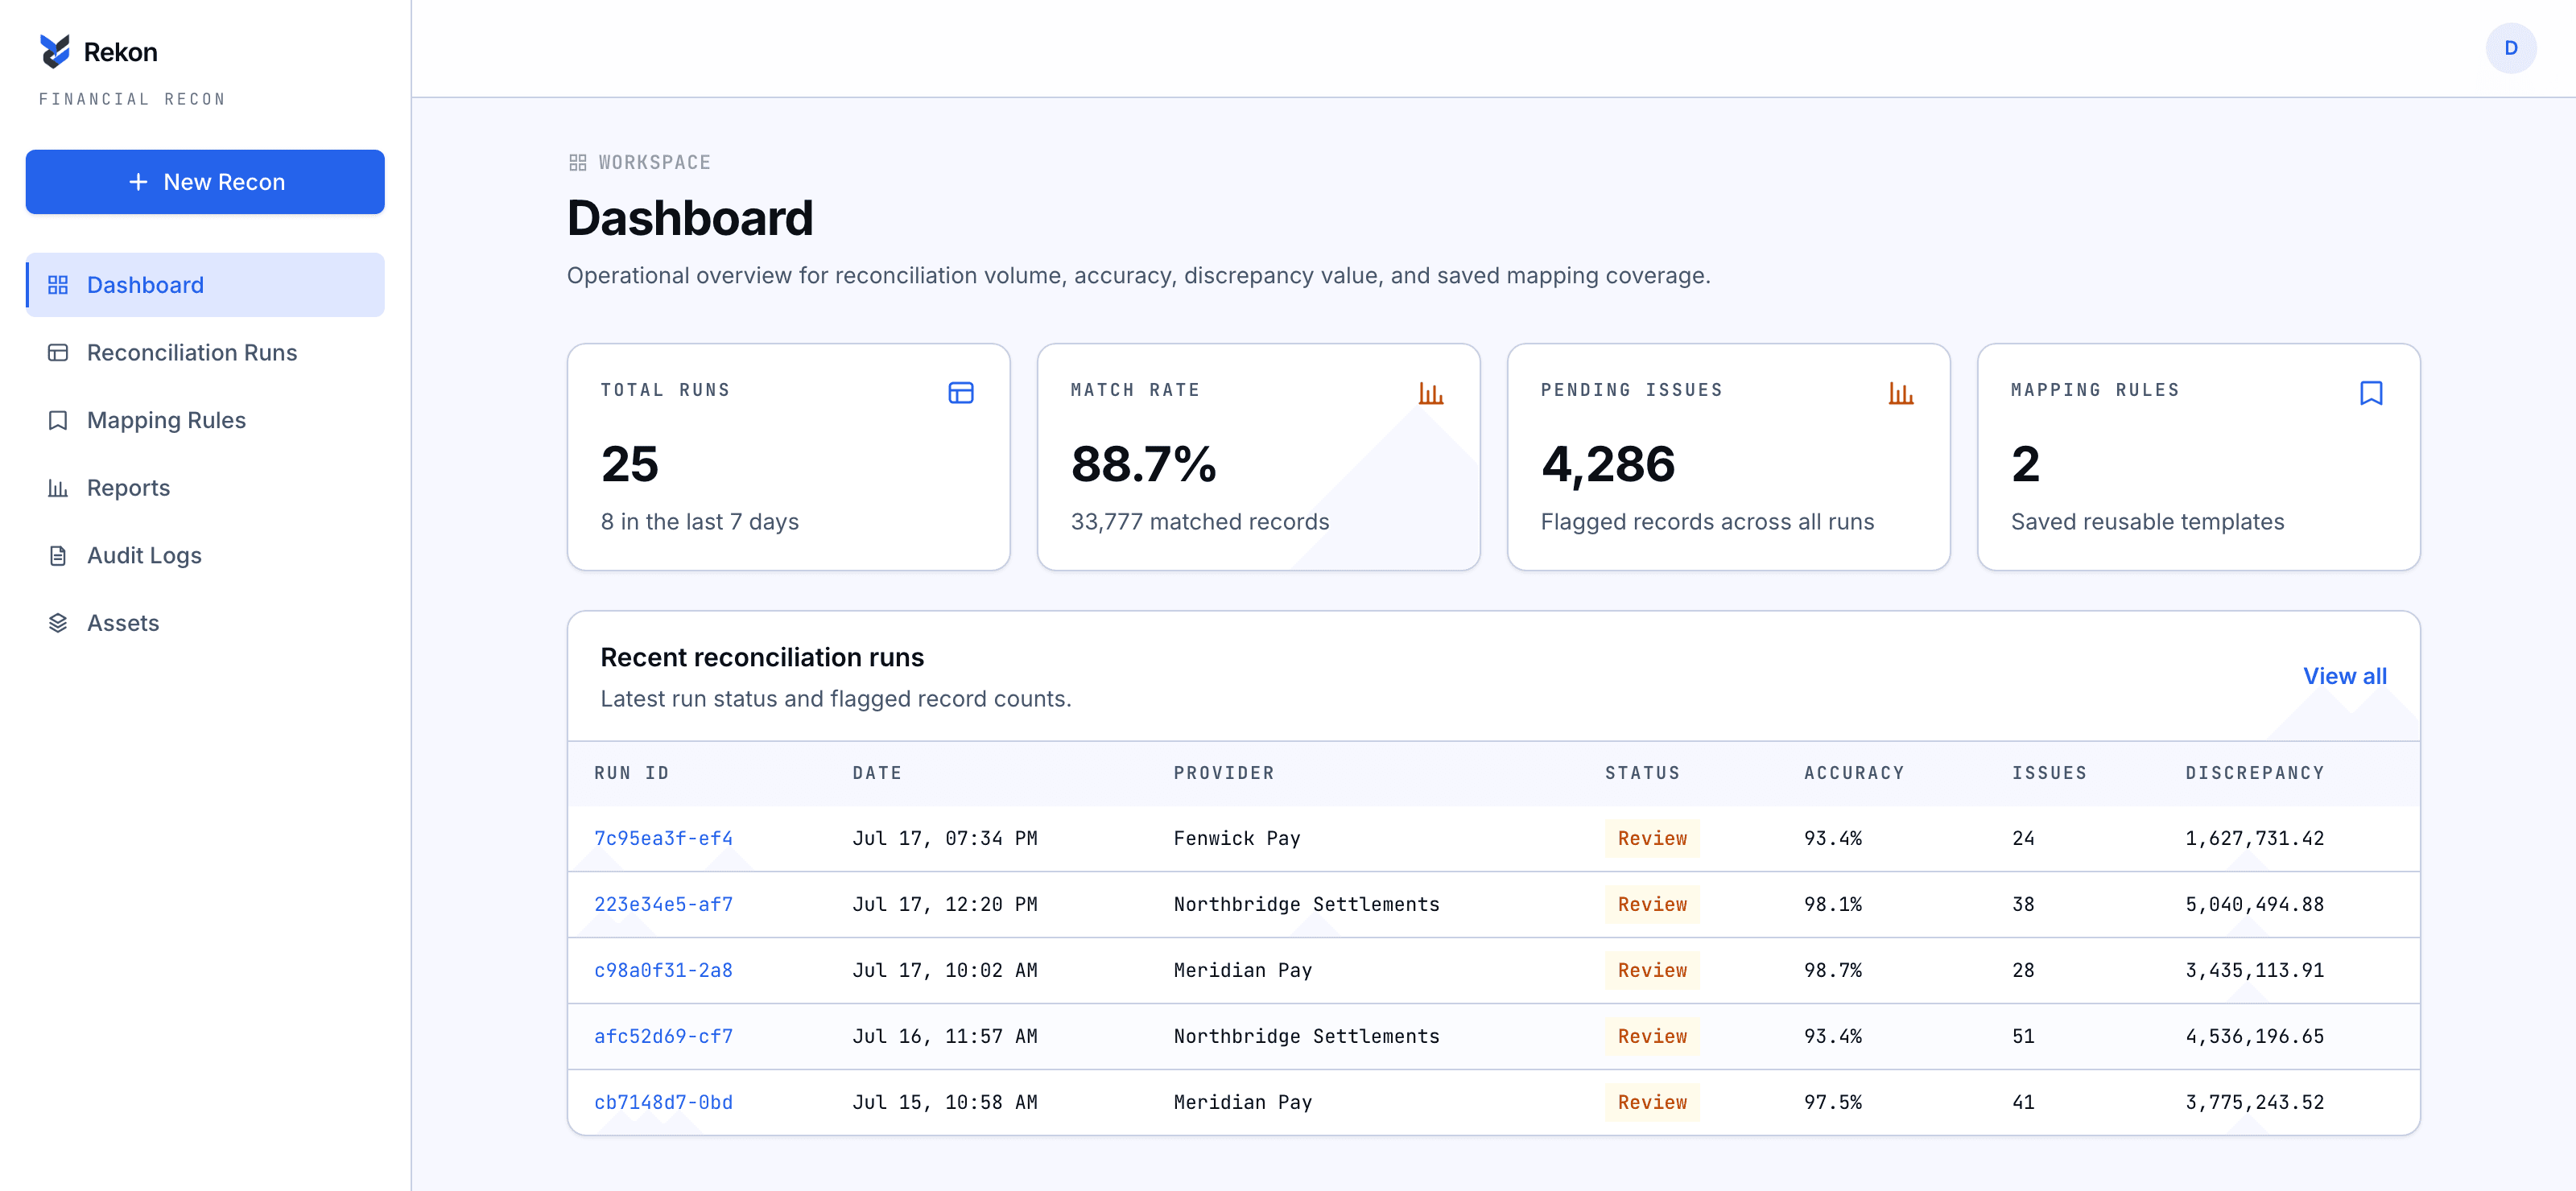Open the user avatar D menu

pyautogui.click(x=2510, y=48)
